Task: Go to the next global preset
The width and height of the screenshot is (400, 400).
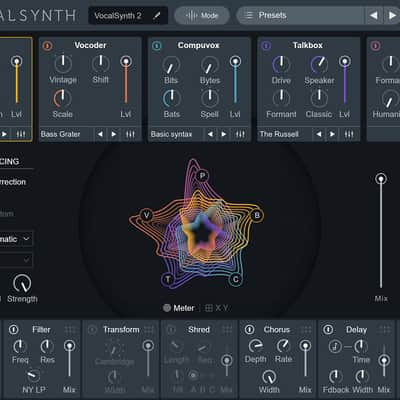Action: [392, 15]
